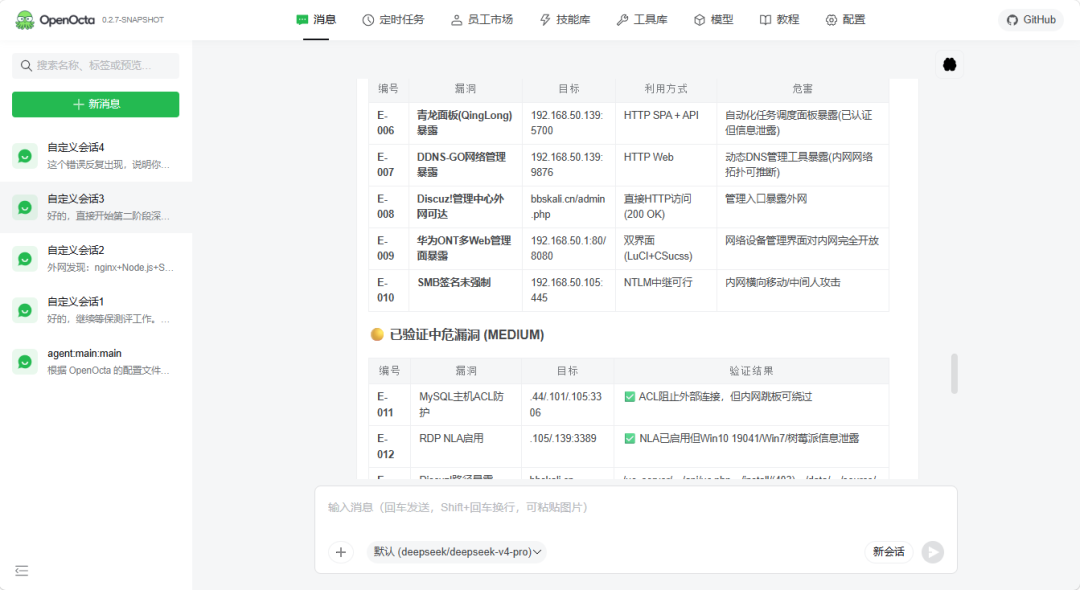Viewport: 1080px width, 590px height.
Task: Click the green avatar icon of 自定义会话3
Action: [25, 208]
